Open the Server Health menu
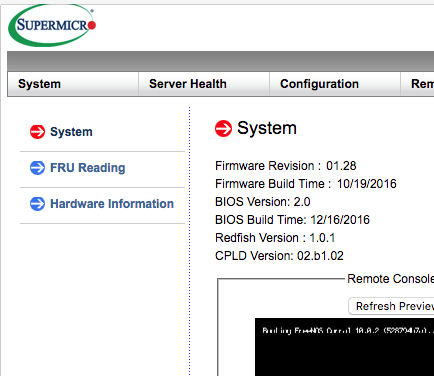This screenshot has width=434, height=376. 204,84
